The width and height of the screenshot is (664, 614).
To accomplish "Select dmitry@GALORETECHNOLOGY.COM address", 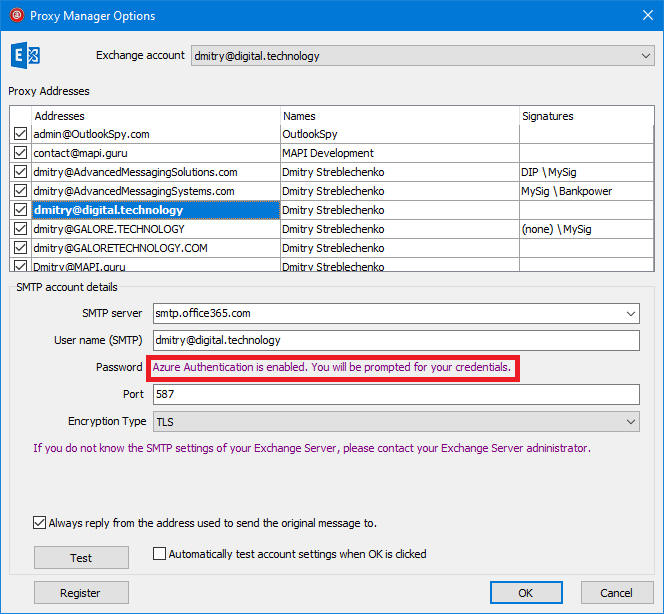I will pos(155,248).
